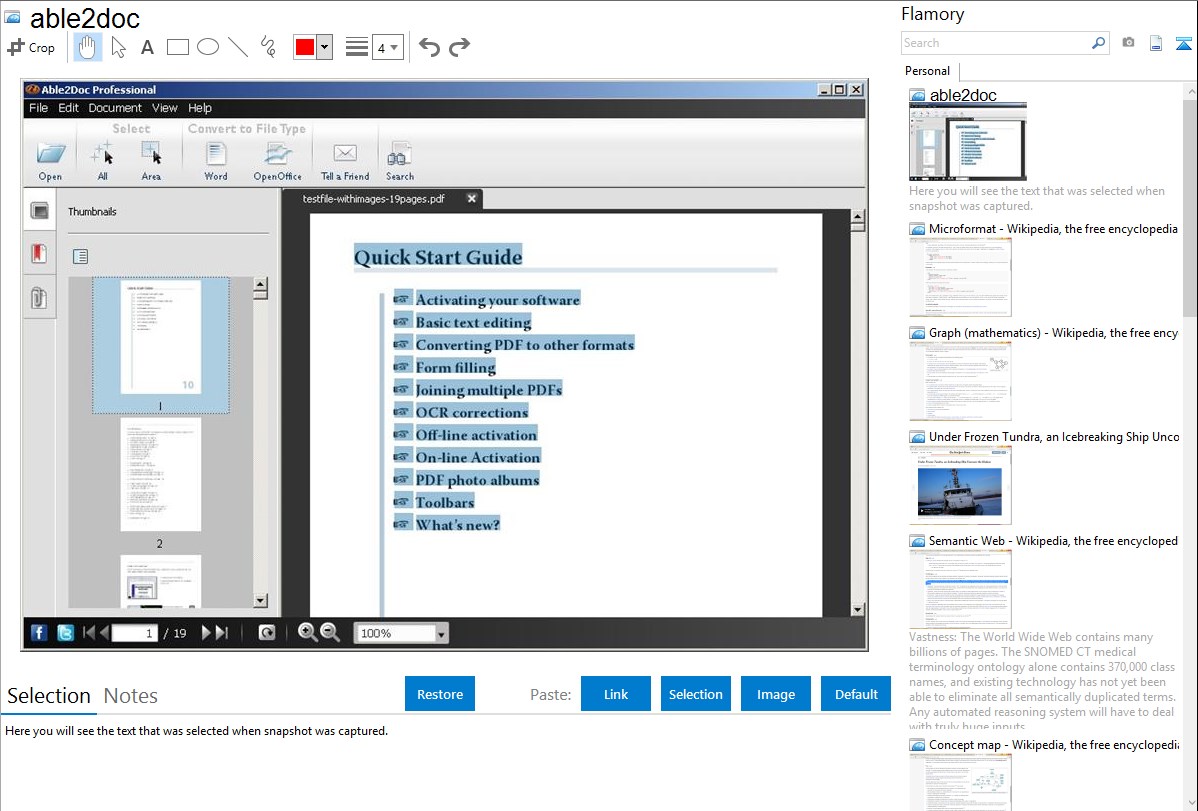
Task: Open the View menu in Able2Doc
Action: (x=164, y=108)
